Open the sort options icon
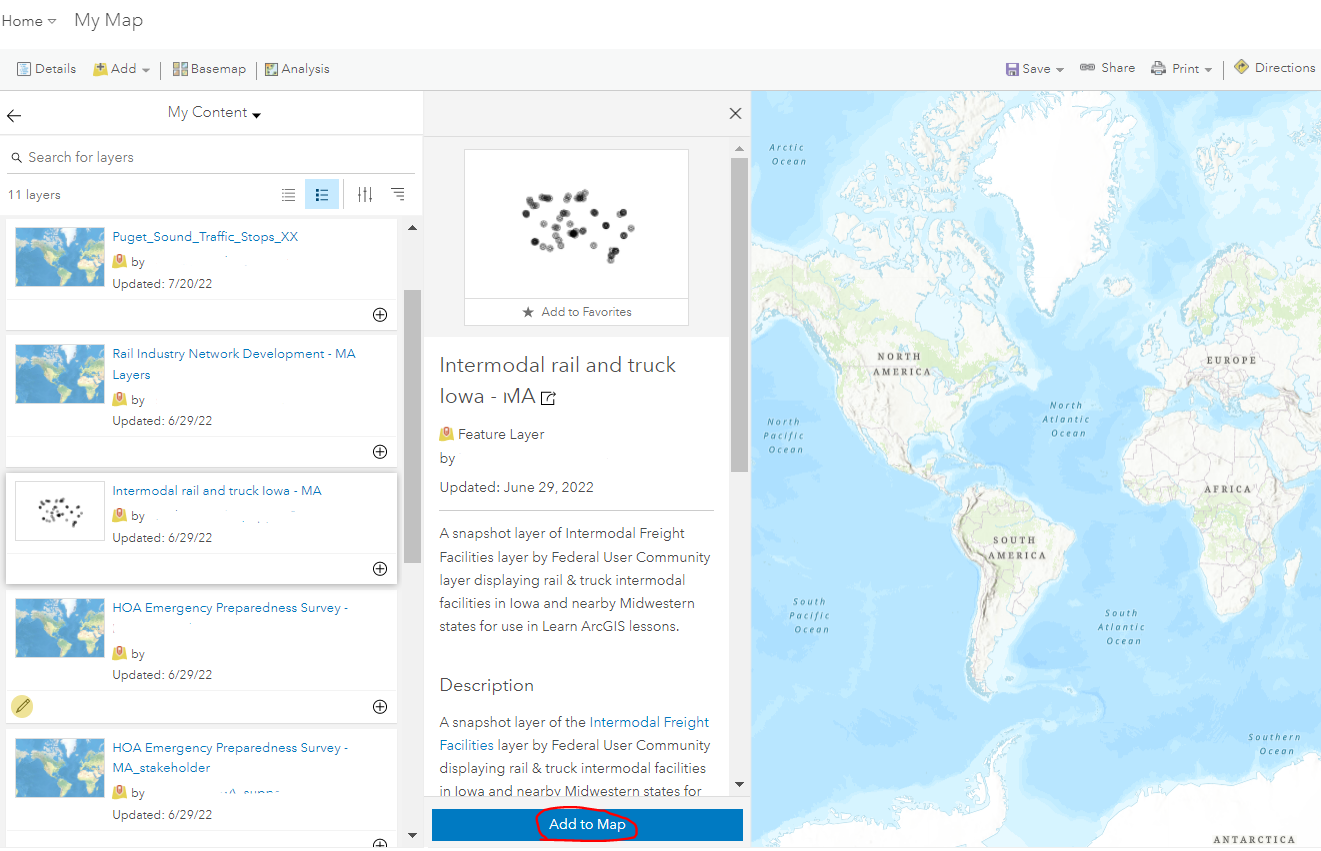The image size is (1321, 851). (397, 194)
